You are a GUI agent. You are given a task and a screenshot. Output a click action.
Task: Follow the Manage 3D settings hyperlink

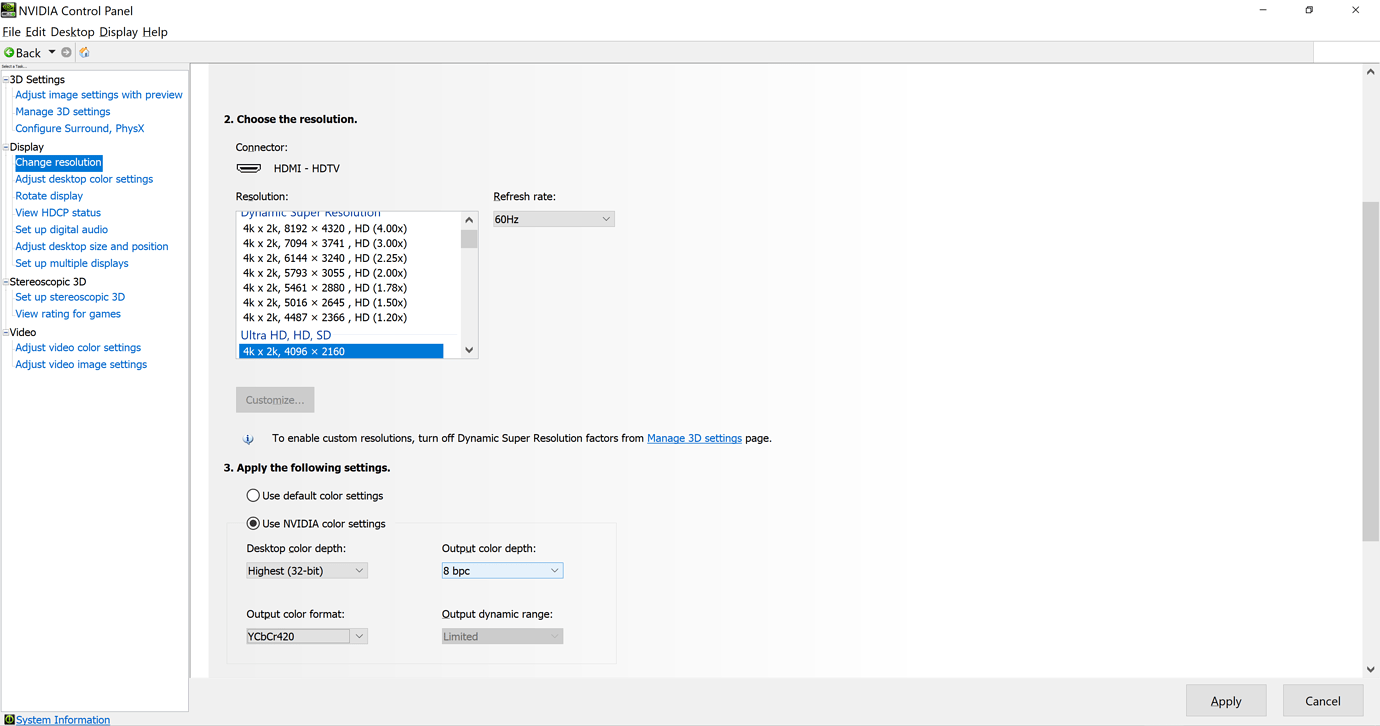click(x=694, y=438)
